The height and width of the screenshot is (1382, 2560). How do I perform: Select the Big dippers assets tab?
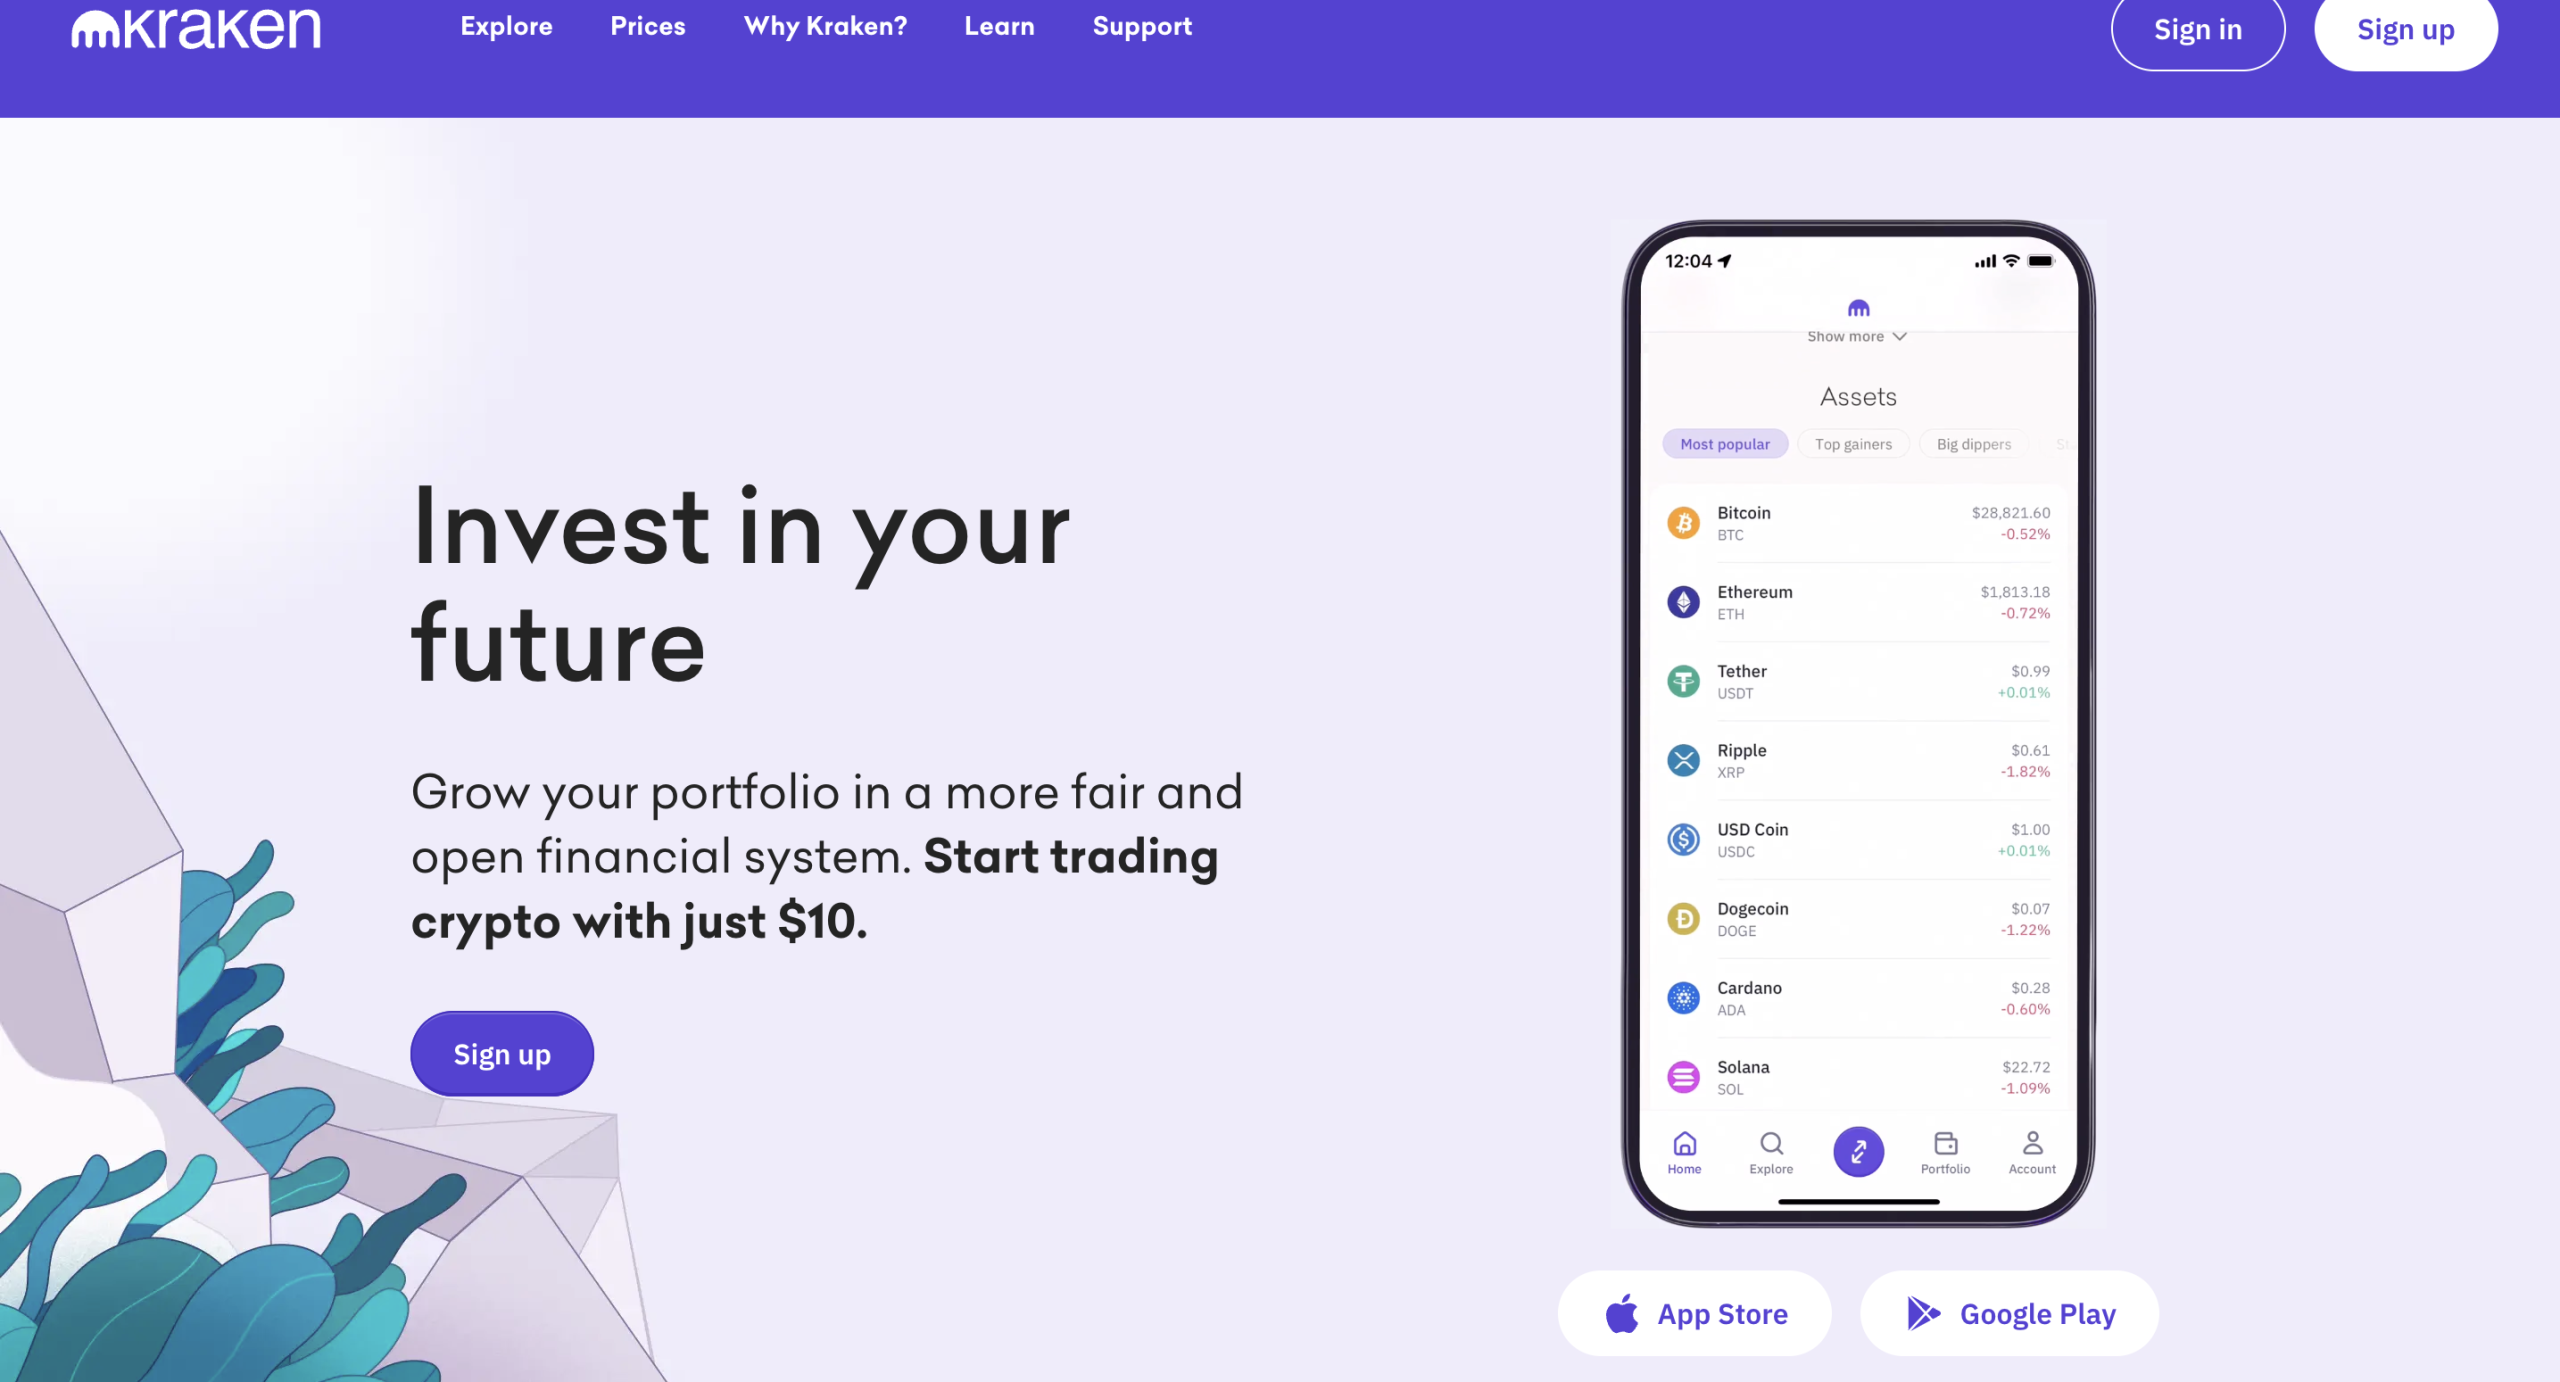pos(1973,444)
